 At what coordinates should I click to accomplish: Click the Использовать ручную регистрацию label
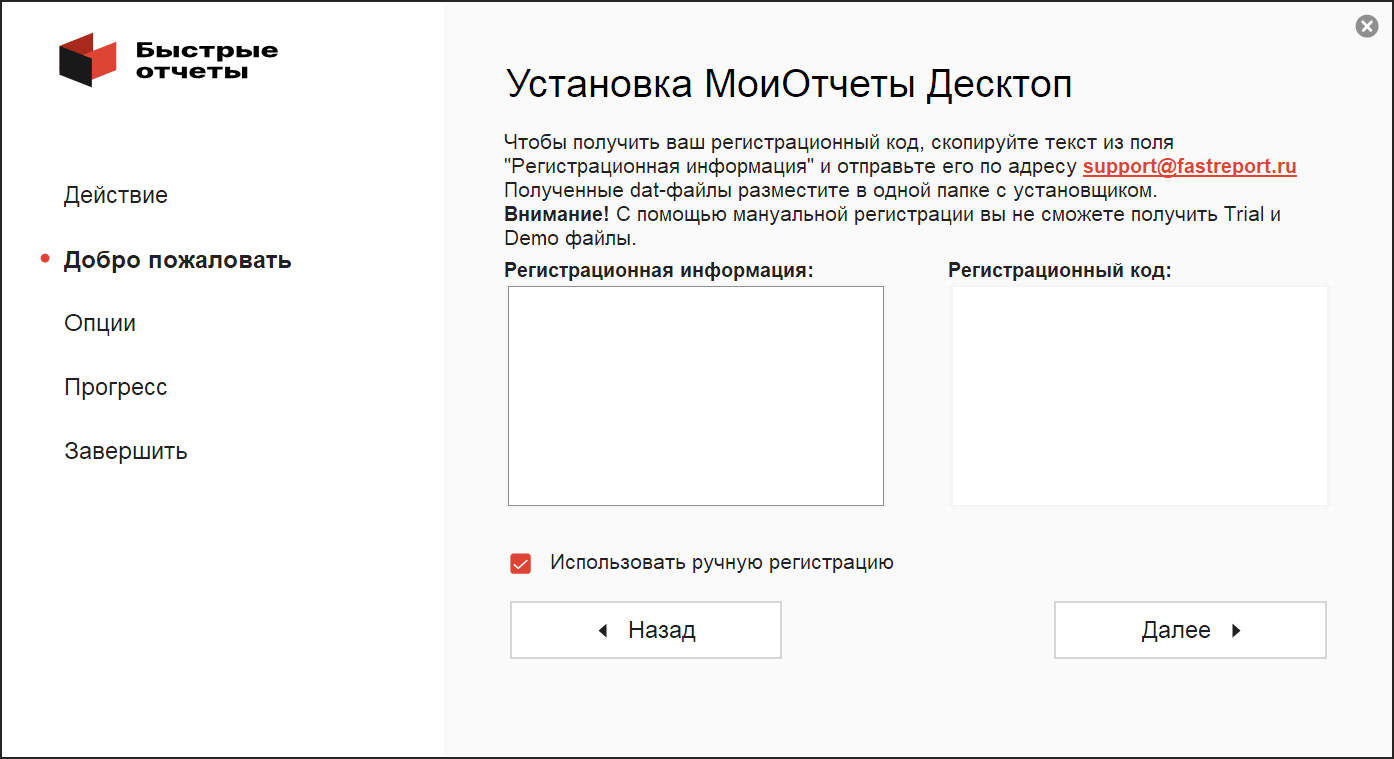coord(721,563)
